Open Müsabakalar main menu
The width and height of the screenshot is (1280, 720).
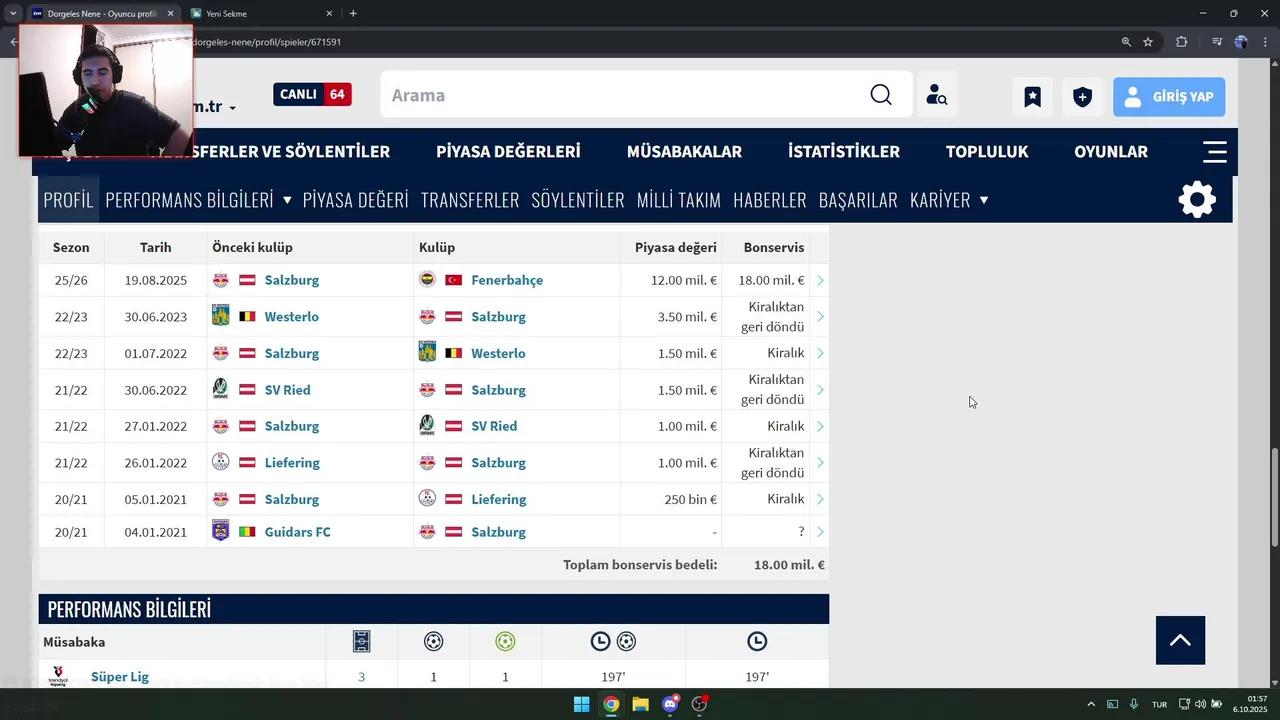tap(684, 152)
